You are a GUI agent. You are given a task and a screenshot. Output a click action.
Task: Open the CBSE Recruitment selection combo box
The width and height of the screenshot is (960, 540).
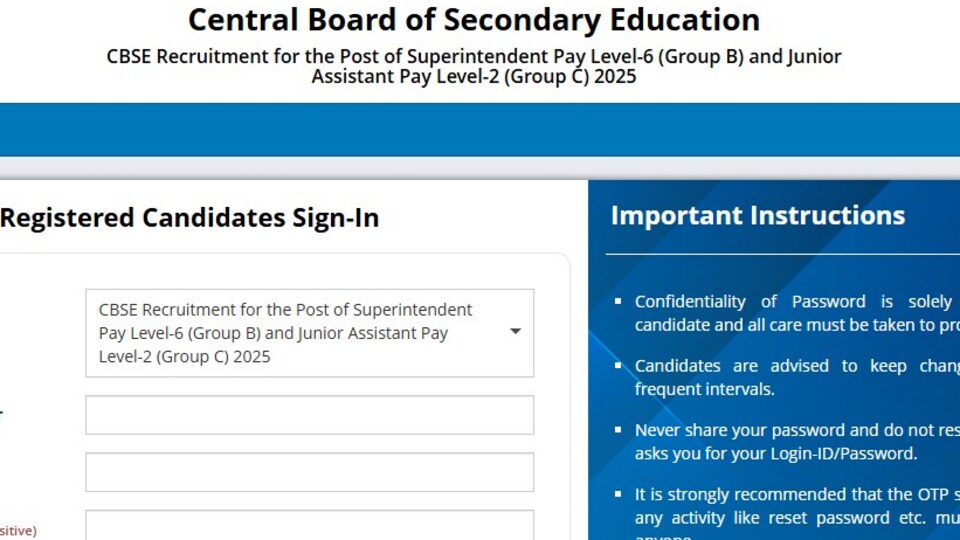coord(309,333)
